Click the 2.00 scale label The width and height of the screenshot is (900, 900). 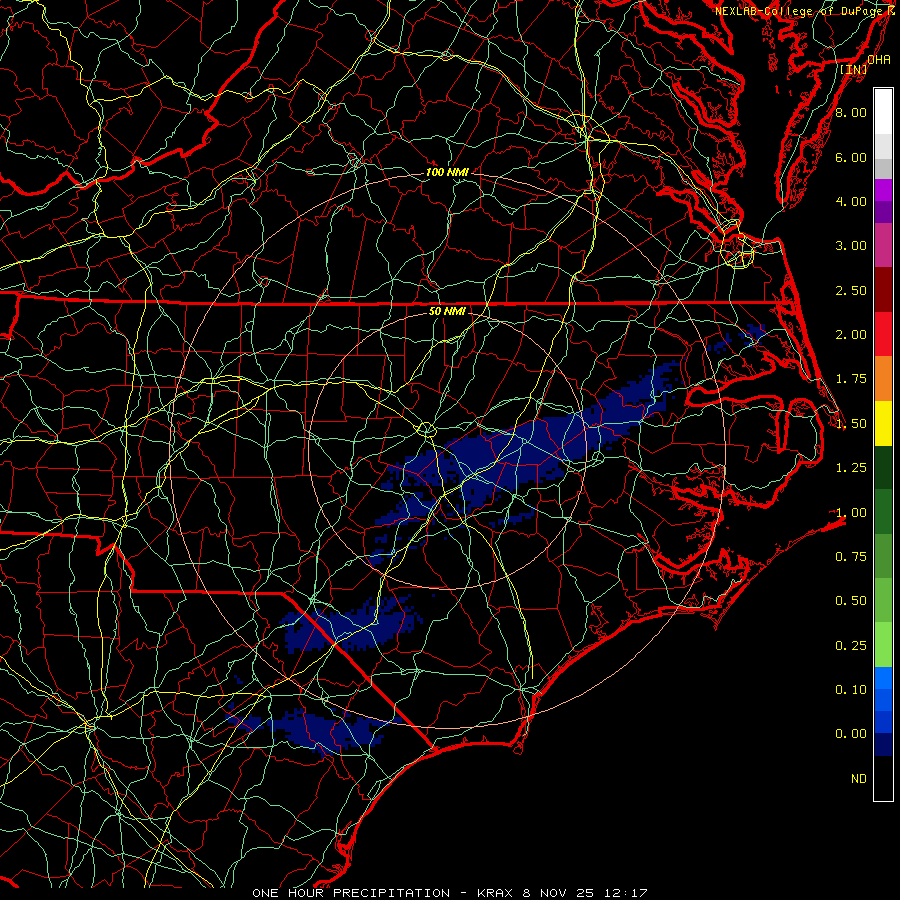point(851,335)
